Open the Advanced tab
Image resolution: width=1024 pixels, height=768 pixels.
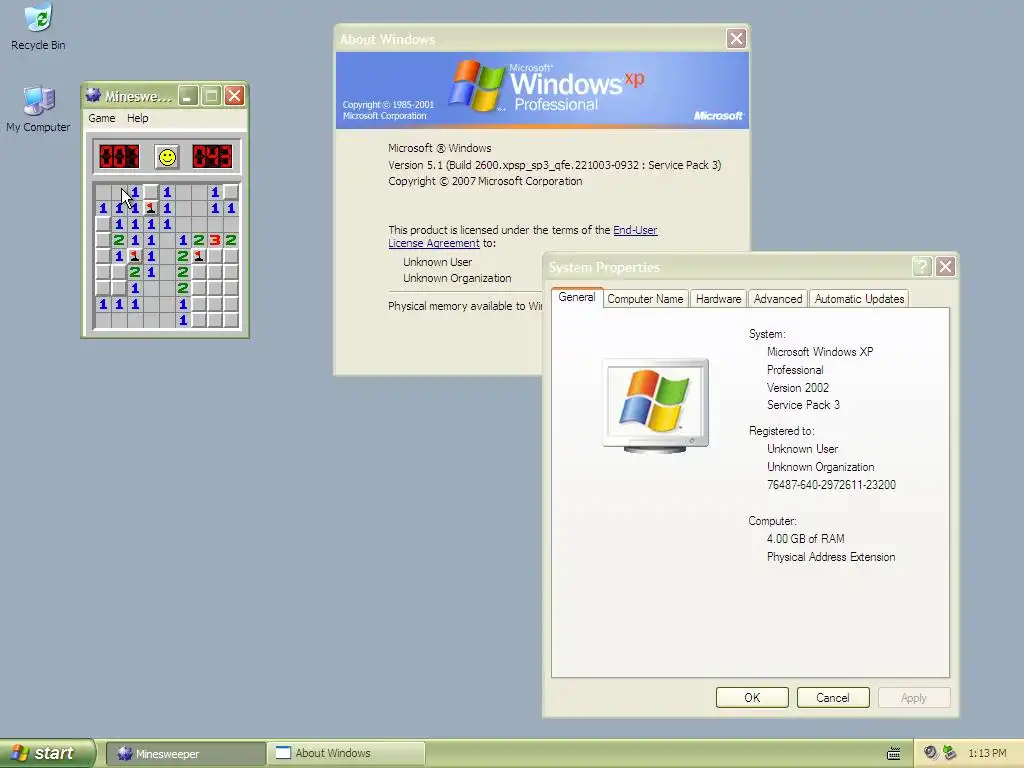click(778, 299)
